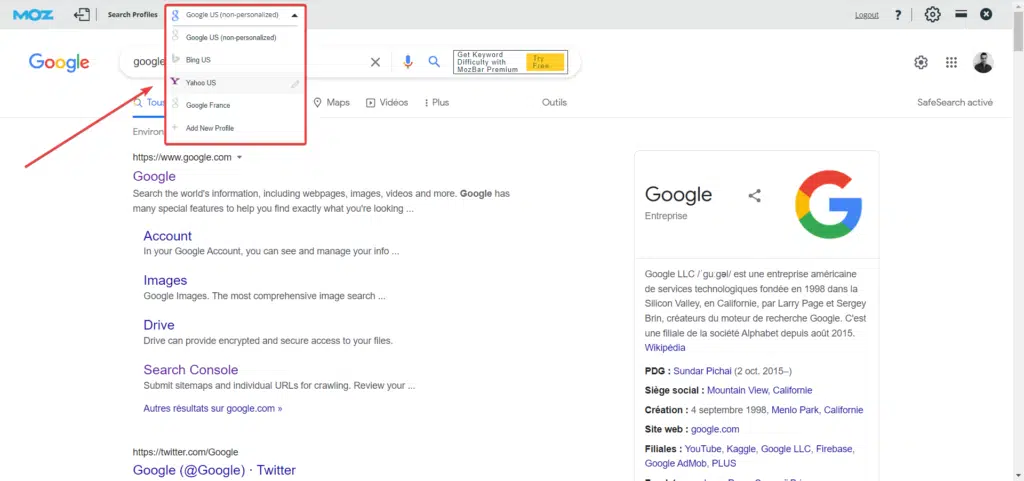Click the MozBar export/page analysis icon

(x=82, y=14)
